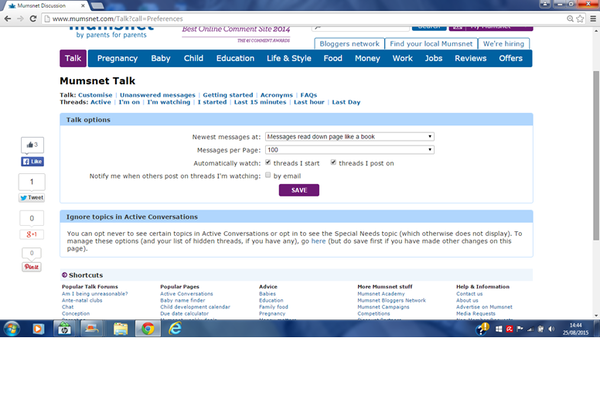
Task: Click the browser forward arrow
Action: pos(20,18)
